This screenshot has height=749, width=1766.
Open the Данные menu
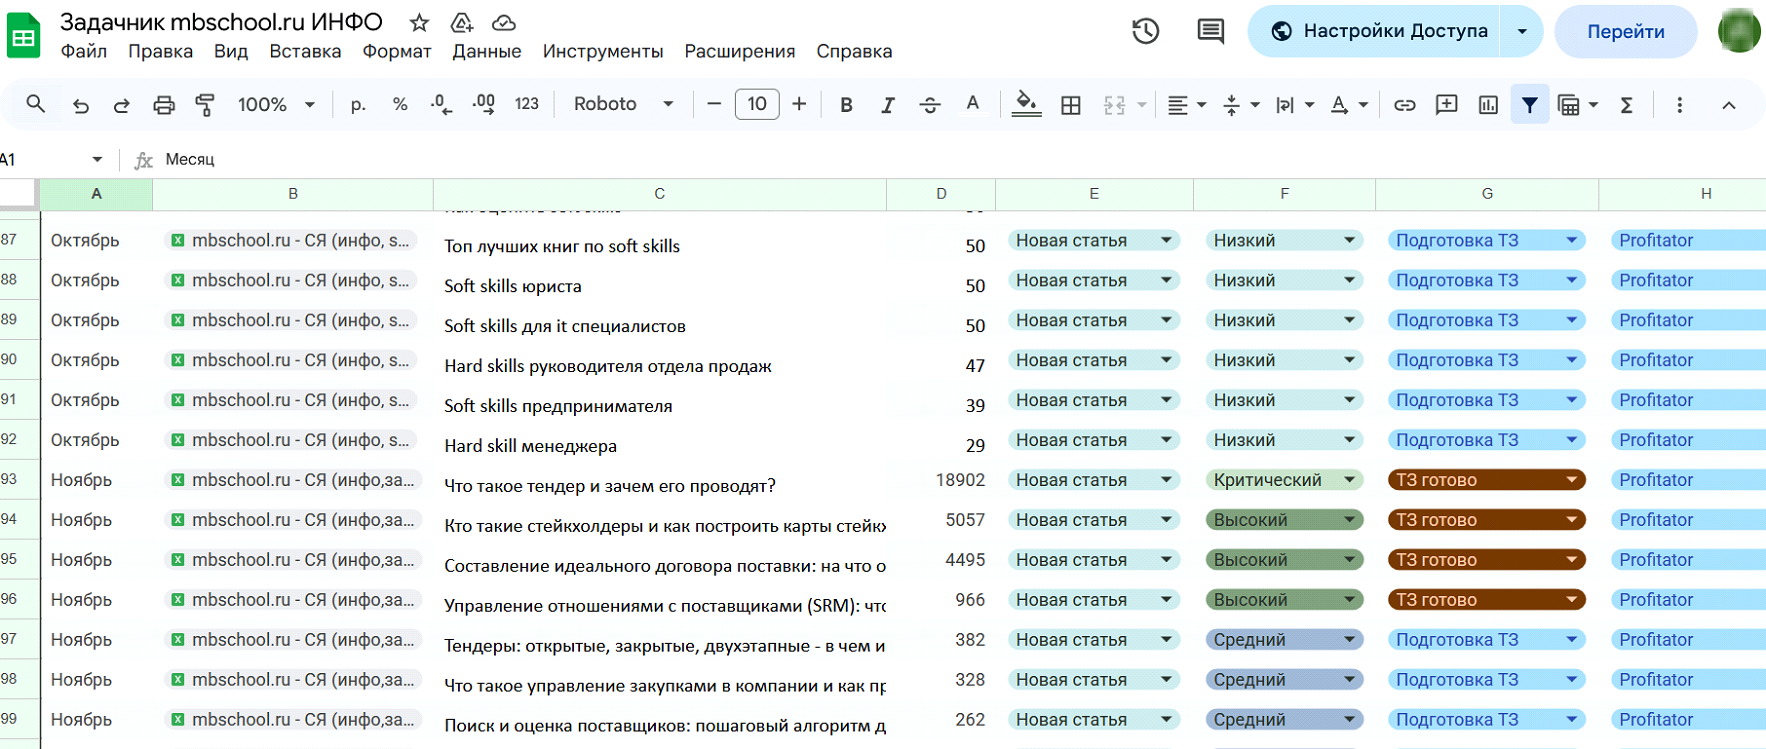pyautogui.click(x=486, y=51)
